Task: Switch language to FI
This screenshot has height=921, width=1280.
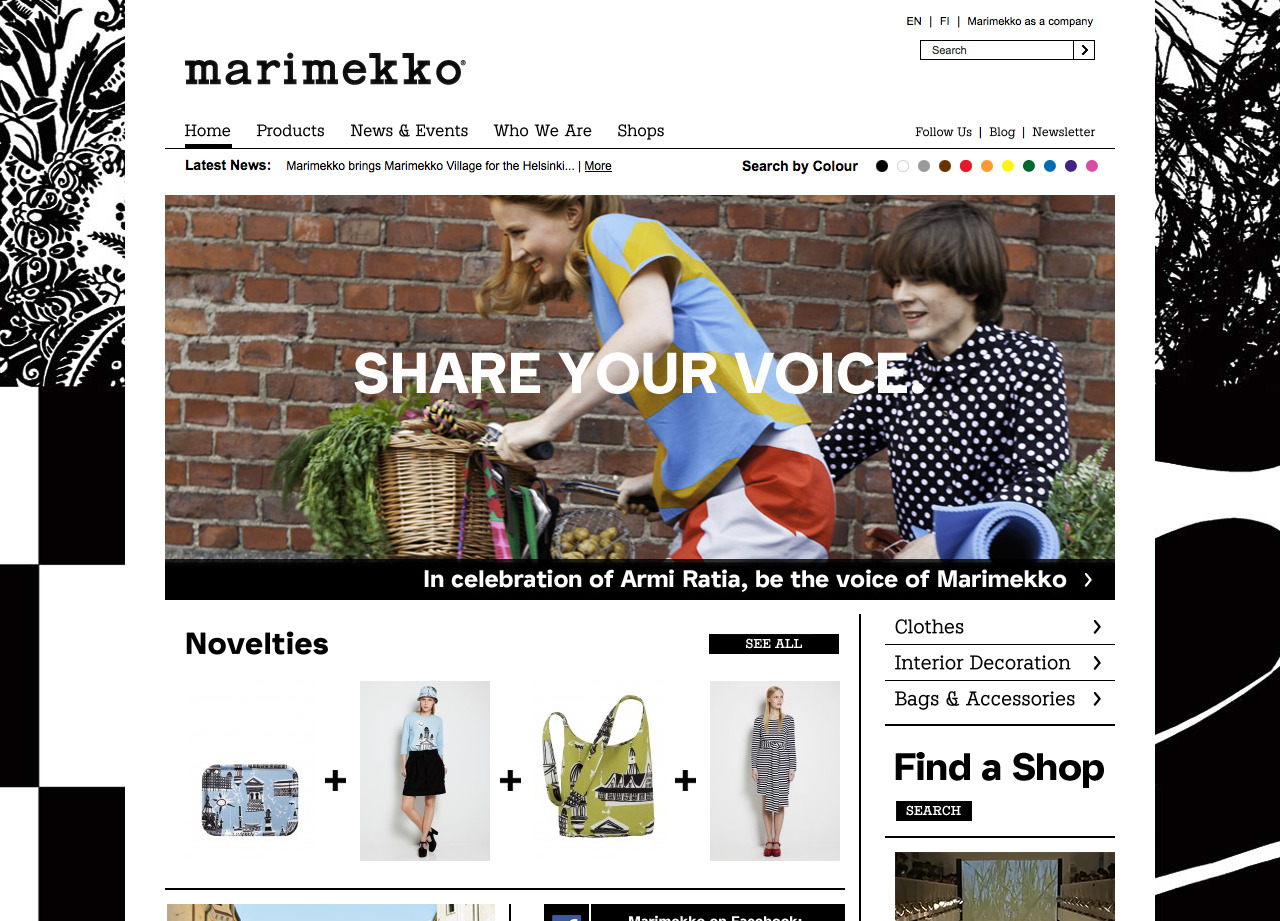Action: tap(945, 21)
